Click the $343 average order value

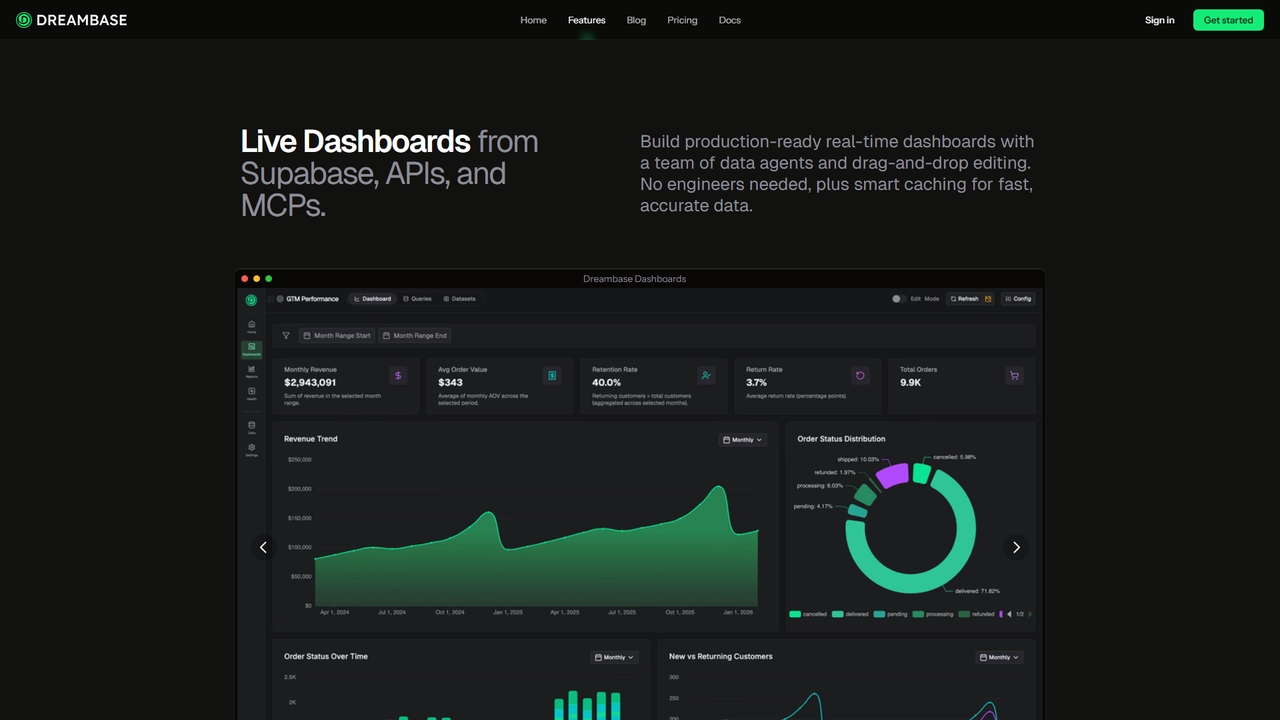450,382
